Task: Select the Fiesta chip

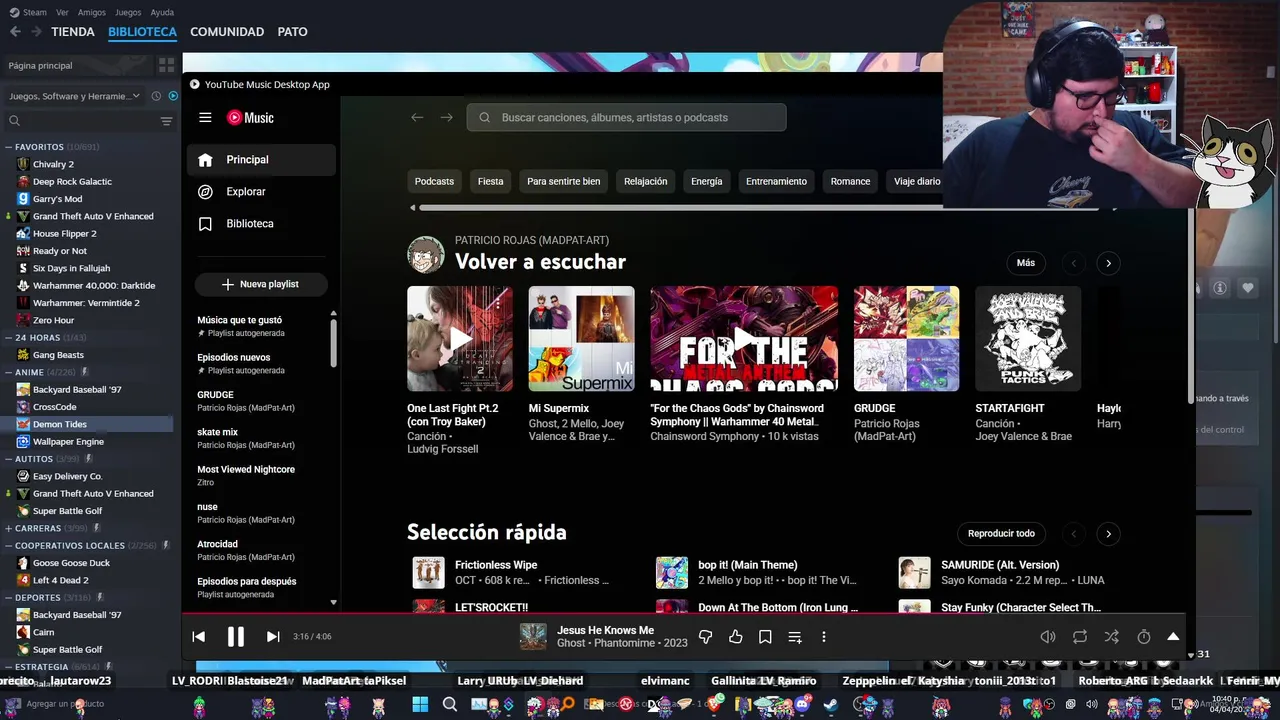Action: point(490,181)
